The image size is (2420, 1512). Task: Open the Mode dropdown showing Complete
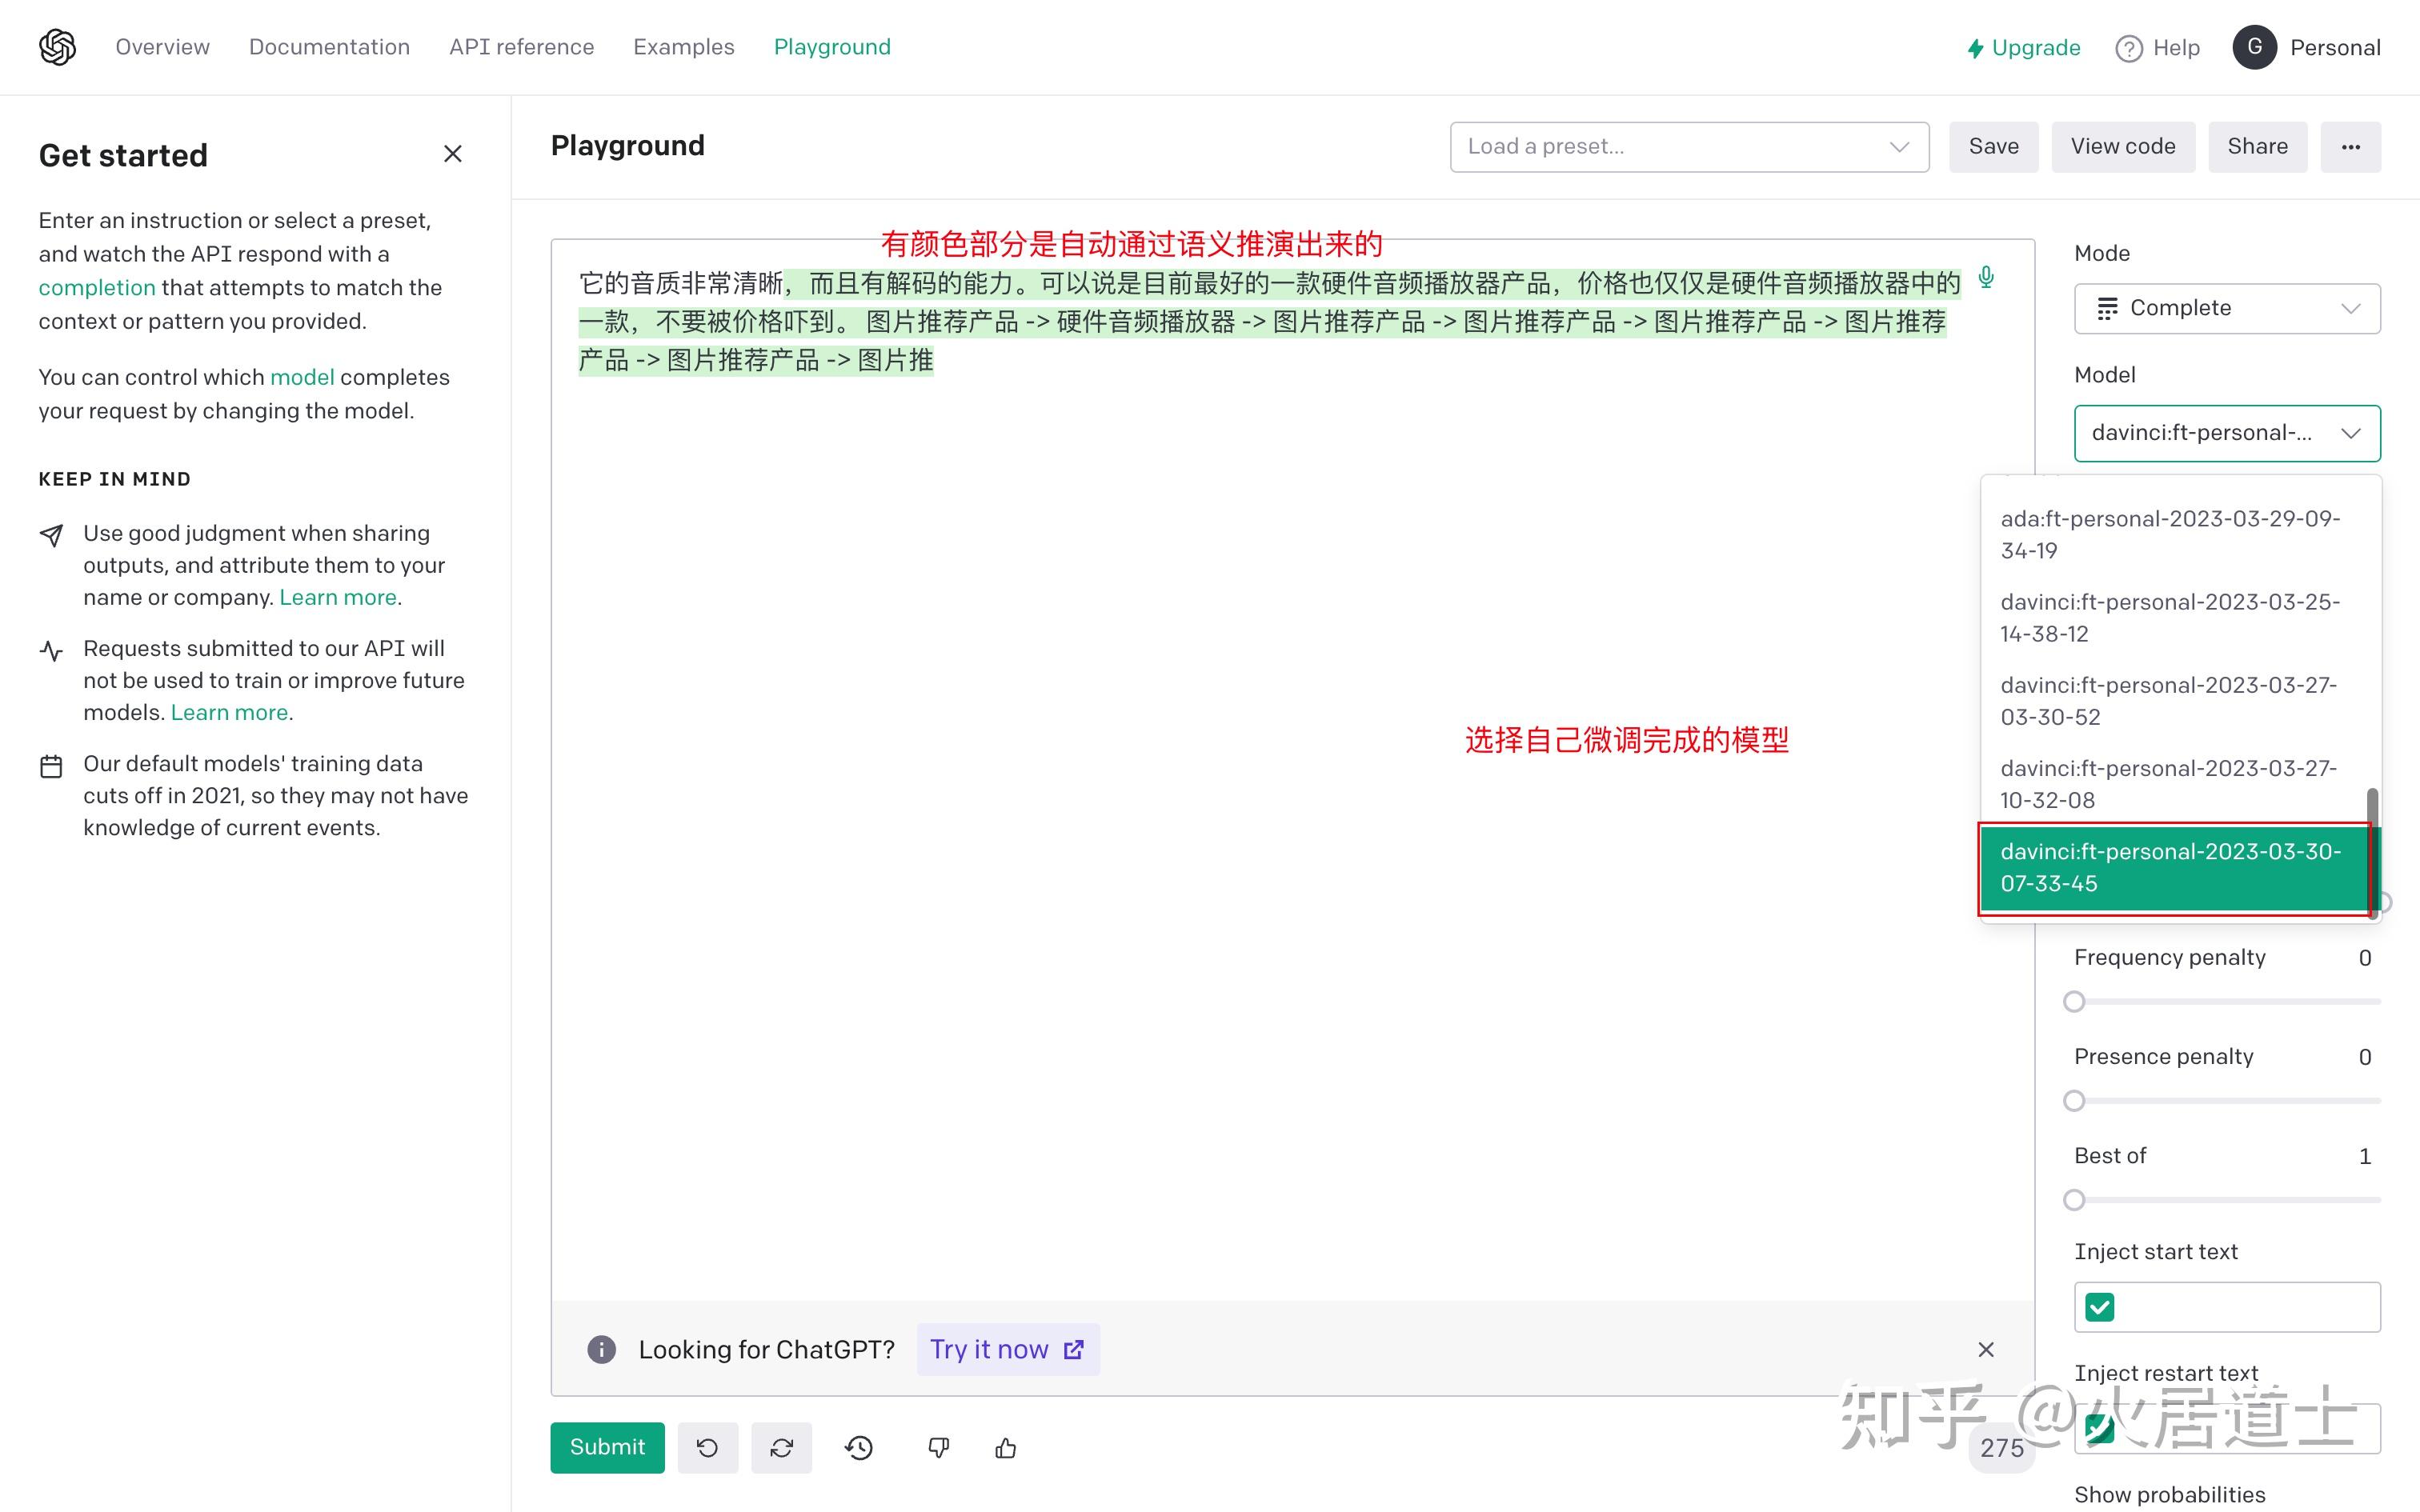tap(2226, 308)
